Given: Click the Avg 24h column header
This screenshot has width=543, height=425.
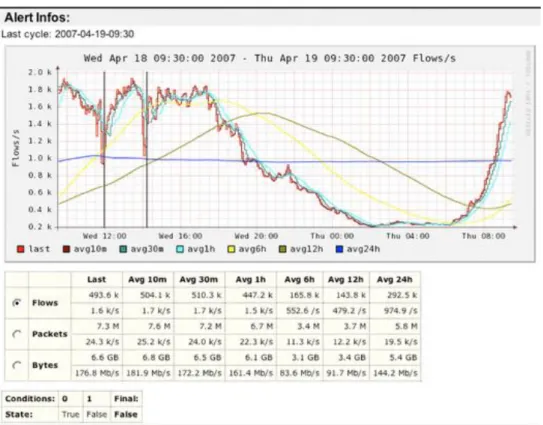Looking at the screenshot, I should pyautogui.click(x=395, y=280).
